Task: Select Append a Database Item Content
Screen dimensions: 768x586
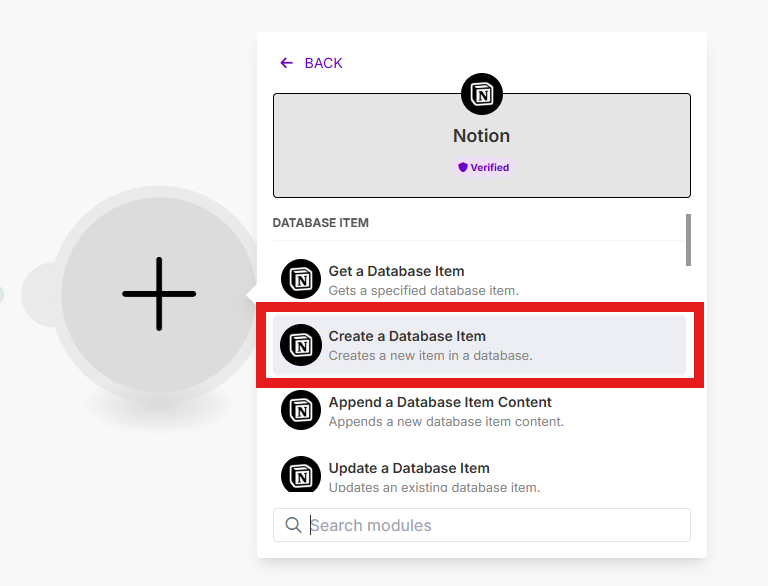Action: pos(479,411)
